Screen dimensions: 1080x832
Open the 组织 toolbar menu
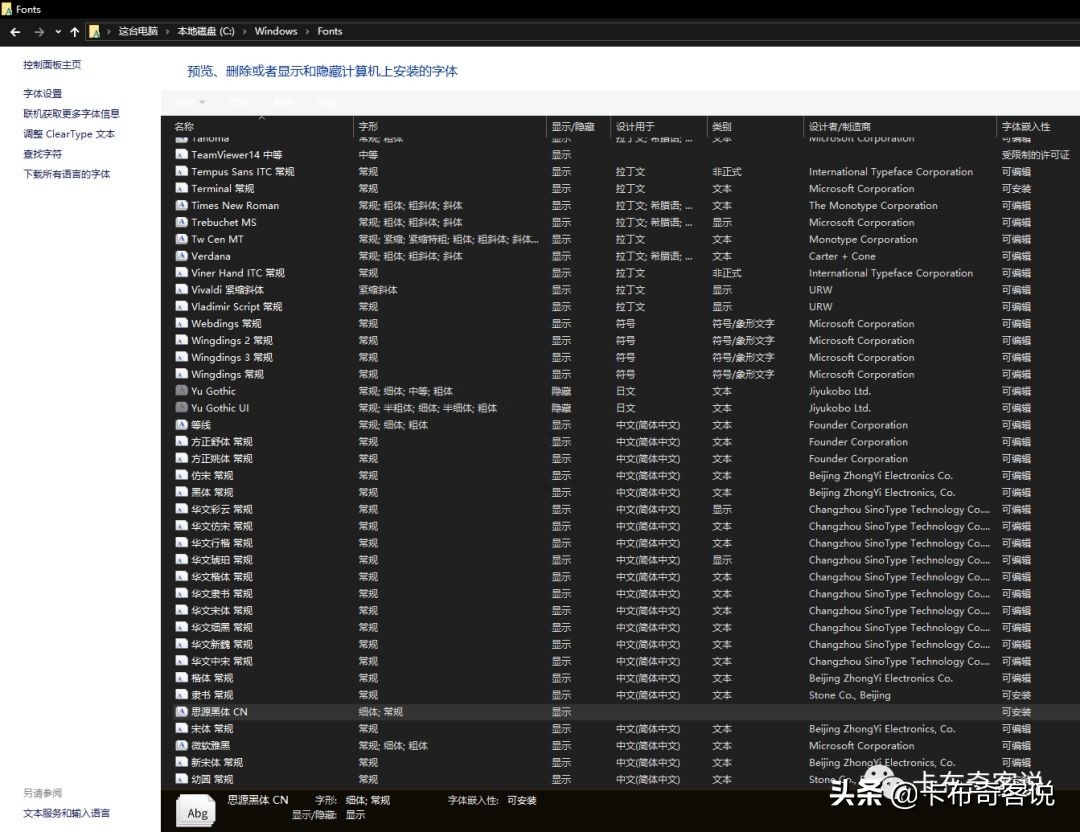[188, 102]
